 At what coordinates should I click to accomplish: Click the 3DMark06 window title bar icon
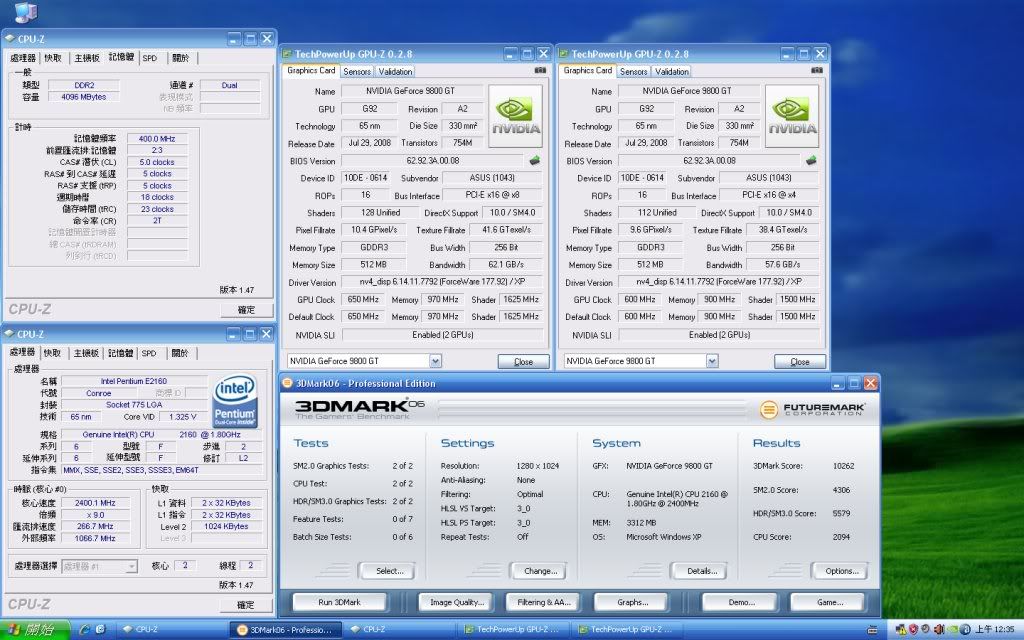click(287, 383)
